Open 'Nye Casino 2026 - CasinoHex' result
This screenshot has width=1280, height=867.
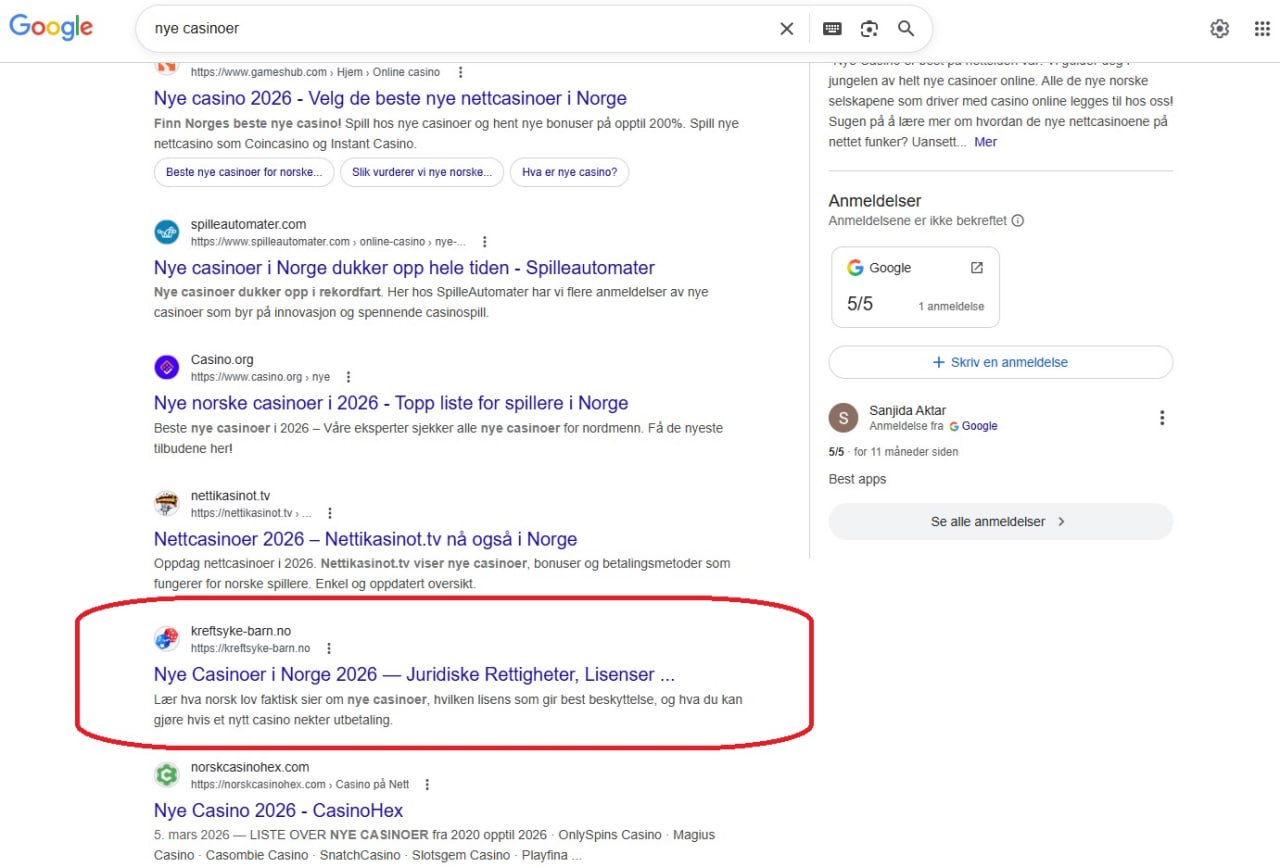click(278, 810)
